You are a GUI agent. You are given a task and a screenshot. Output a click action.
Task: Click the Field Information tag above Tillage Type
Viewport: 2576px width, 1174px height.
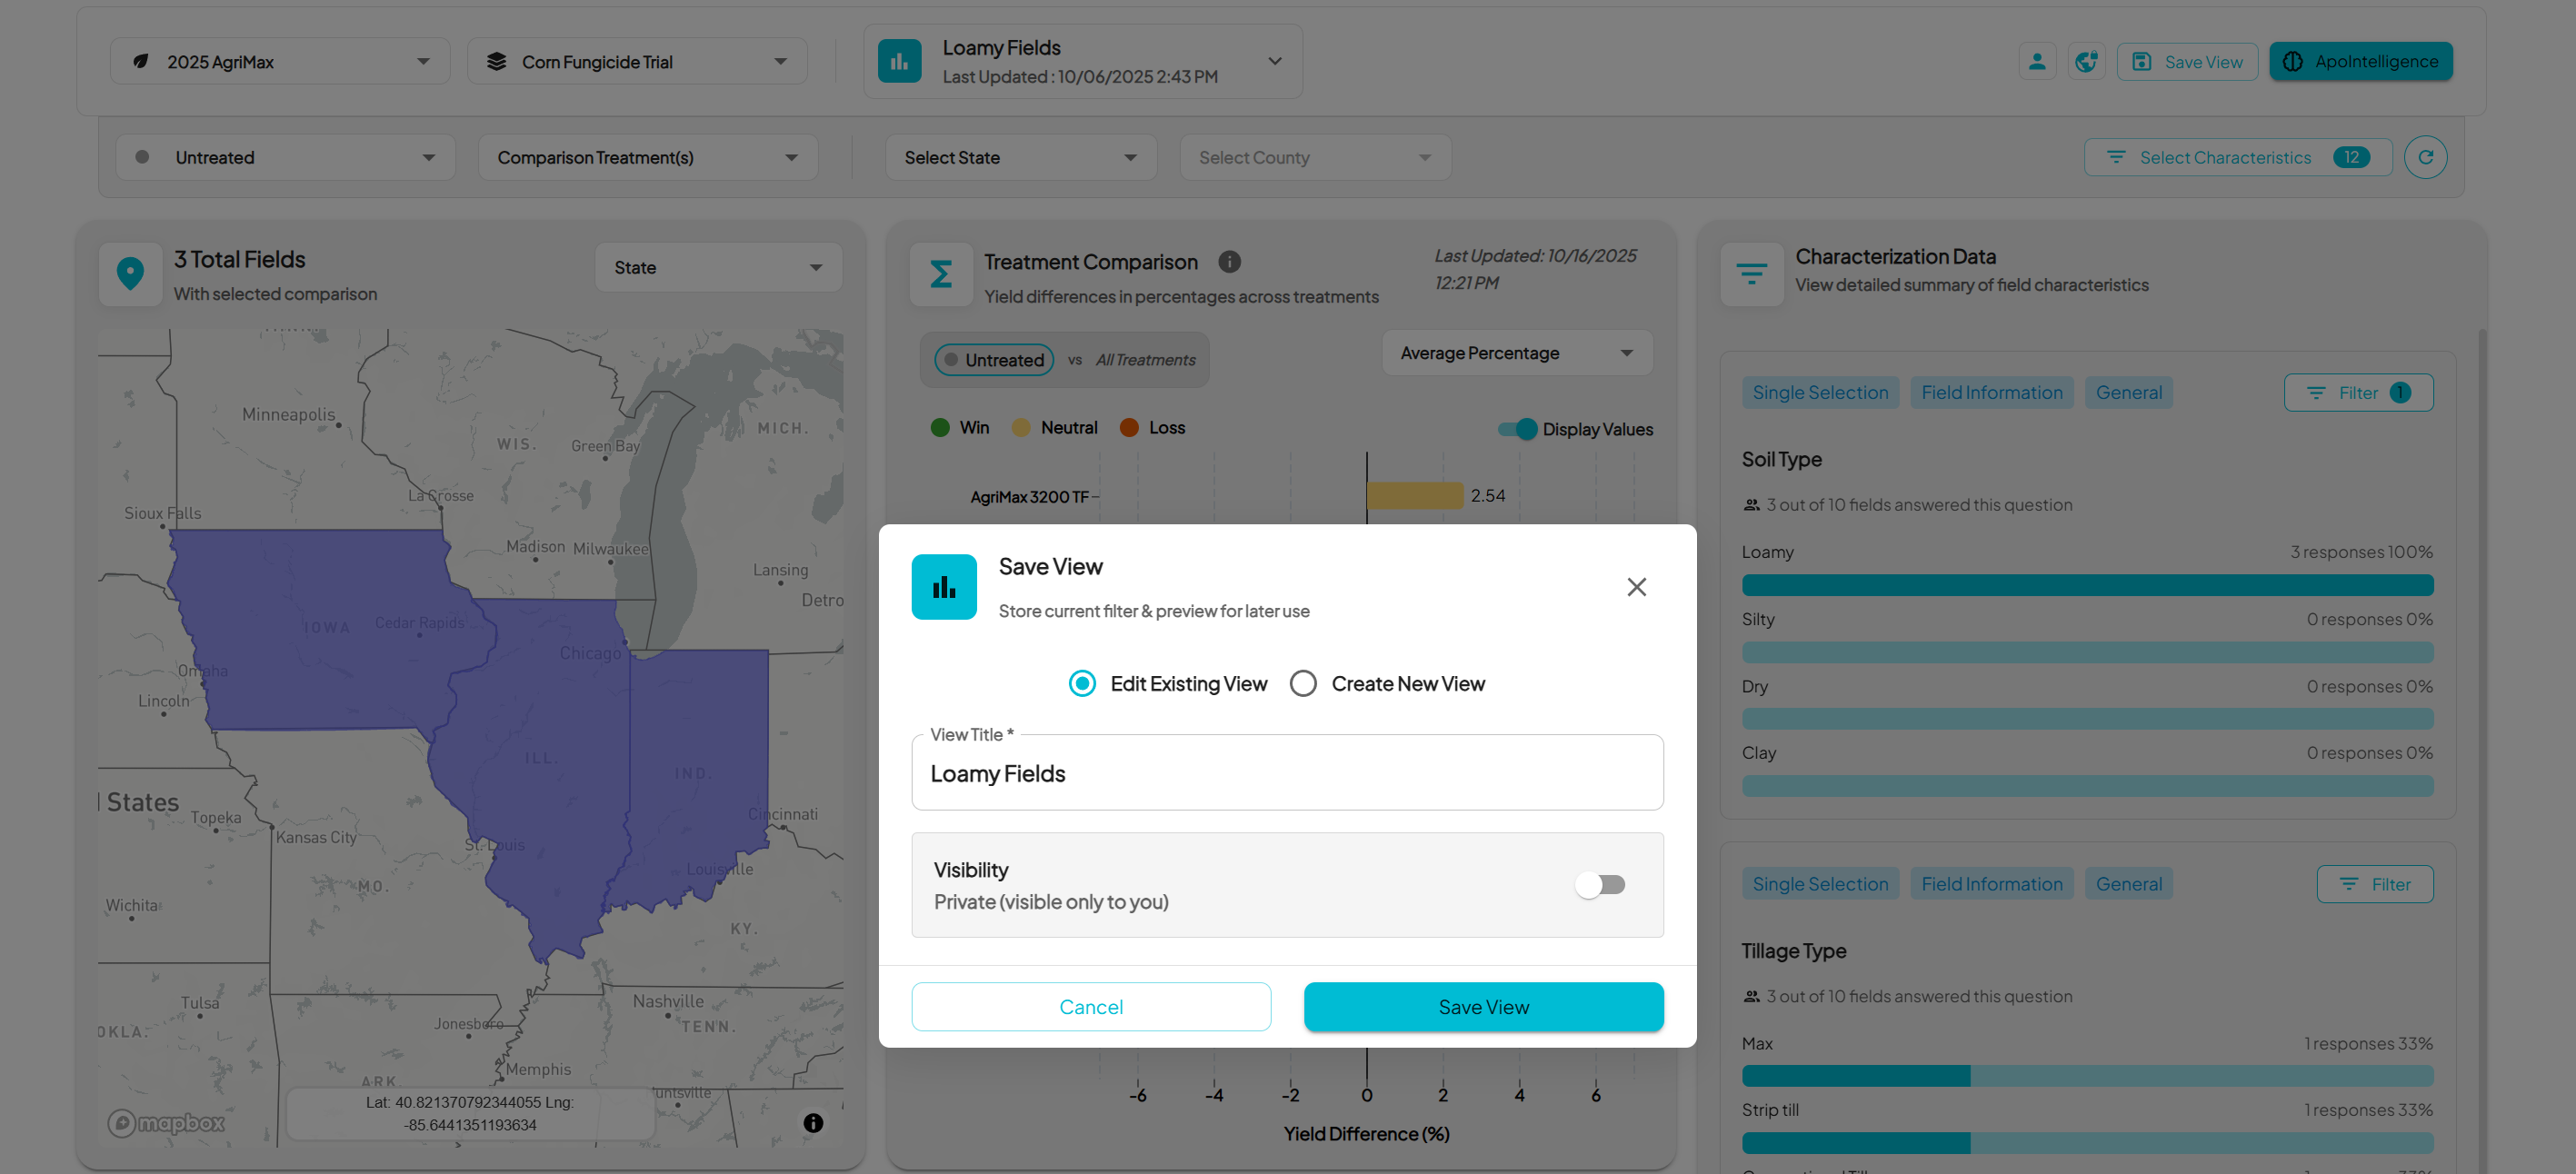pyautogui.click(x=1991, y=884)
